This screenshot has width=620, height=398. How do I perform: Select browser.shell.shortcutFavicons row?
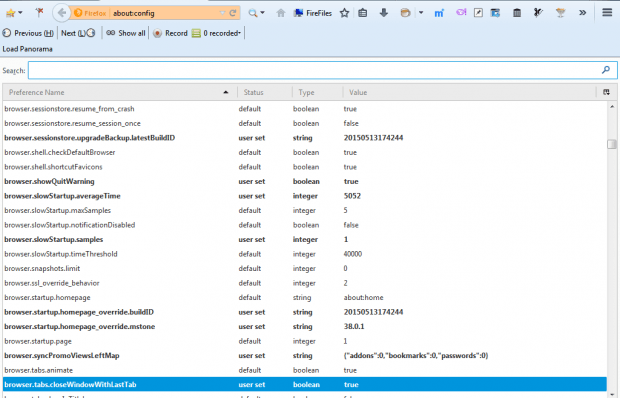(305, 167)
